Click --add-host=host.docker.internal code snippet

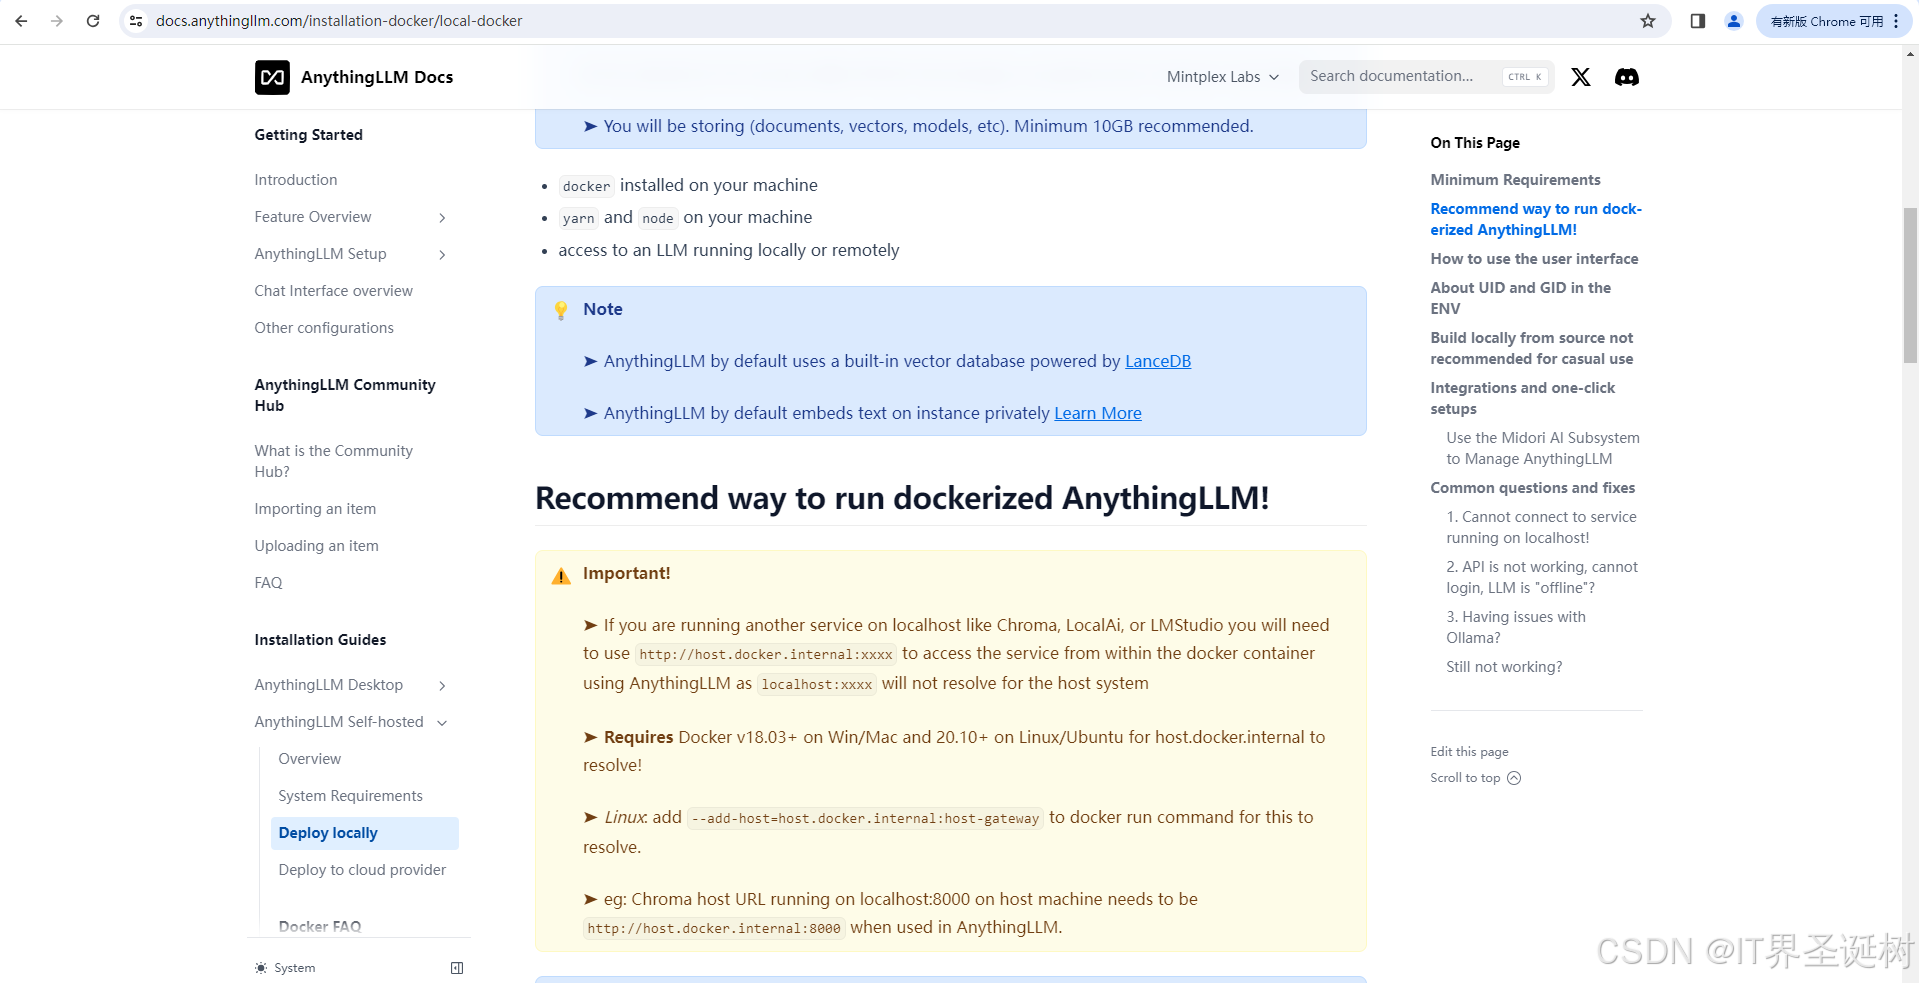[865, 818]
